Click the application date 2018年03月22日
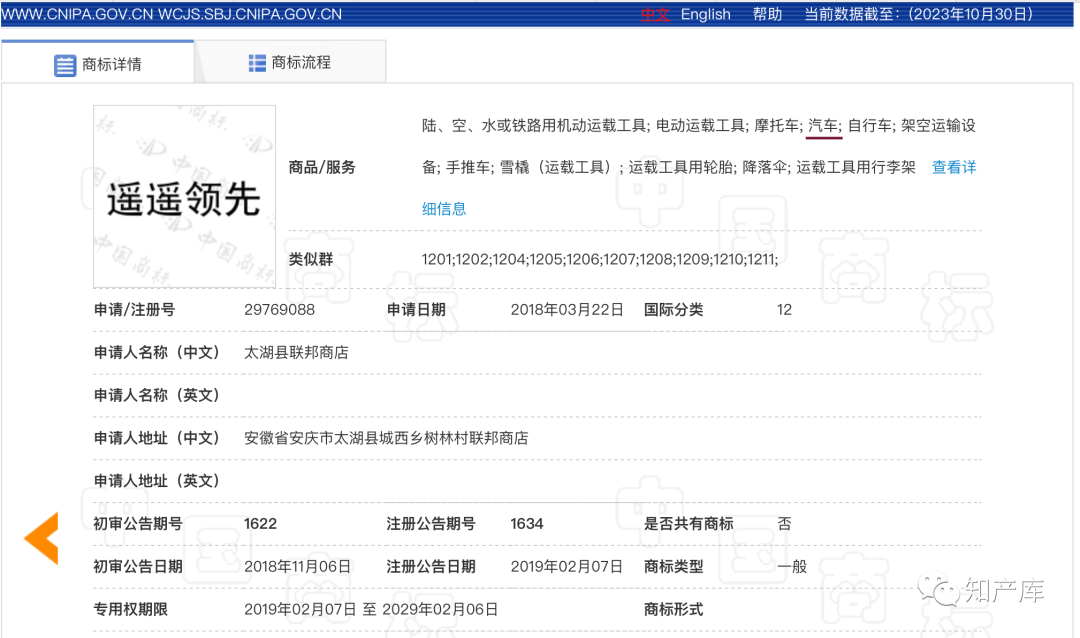 coord(566,310)
